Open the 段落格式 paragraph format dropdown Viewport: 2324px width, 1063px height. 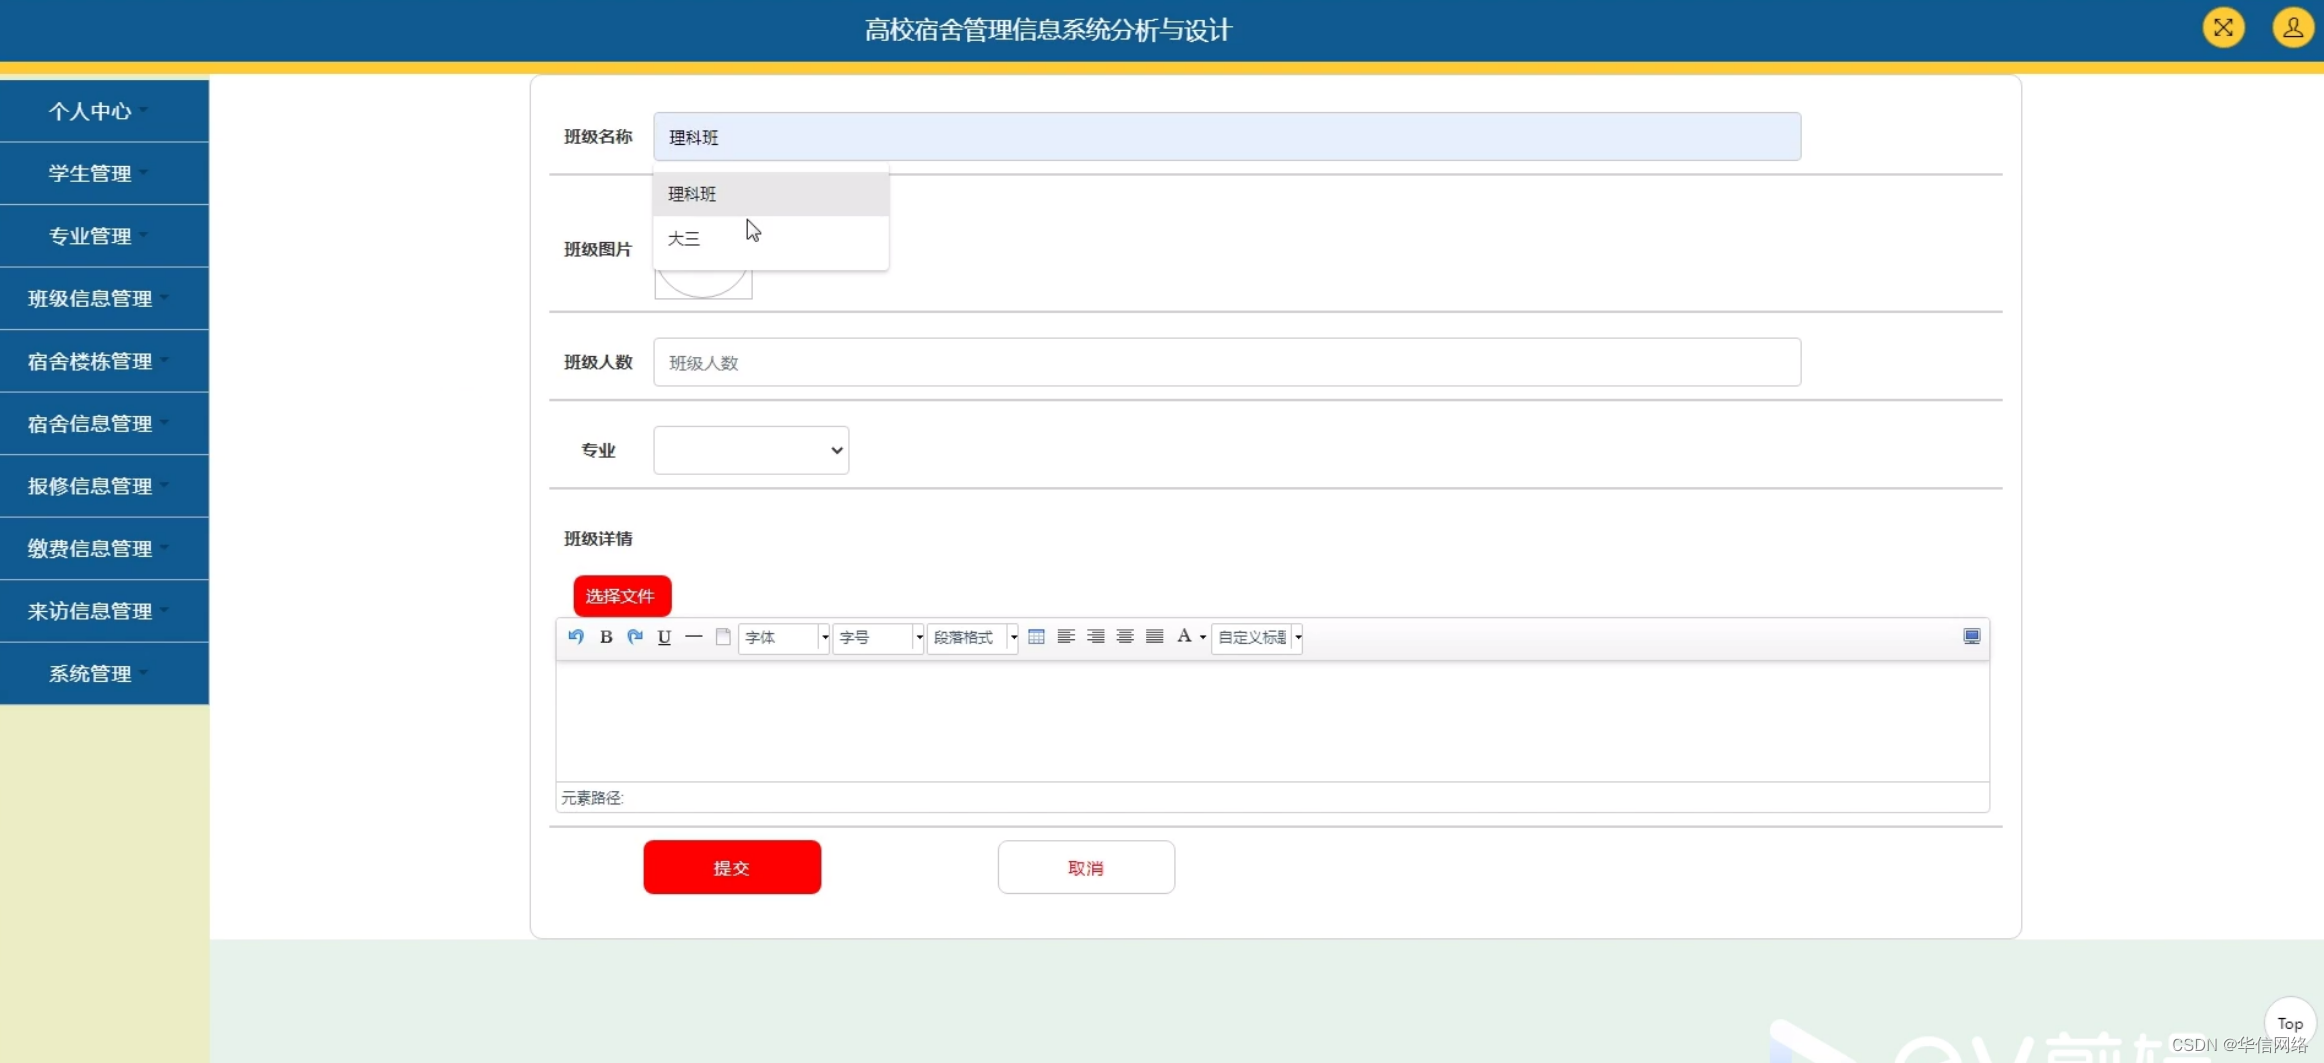(x=972, y=638)
